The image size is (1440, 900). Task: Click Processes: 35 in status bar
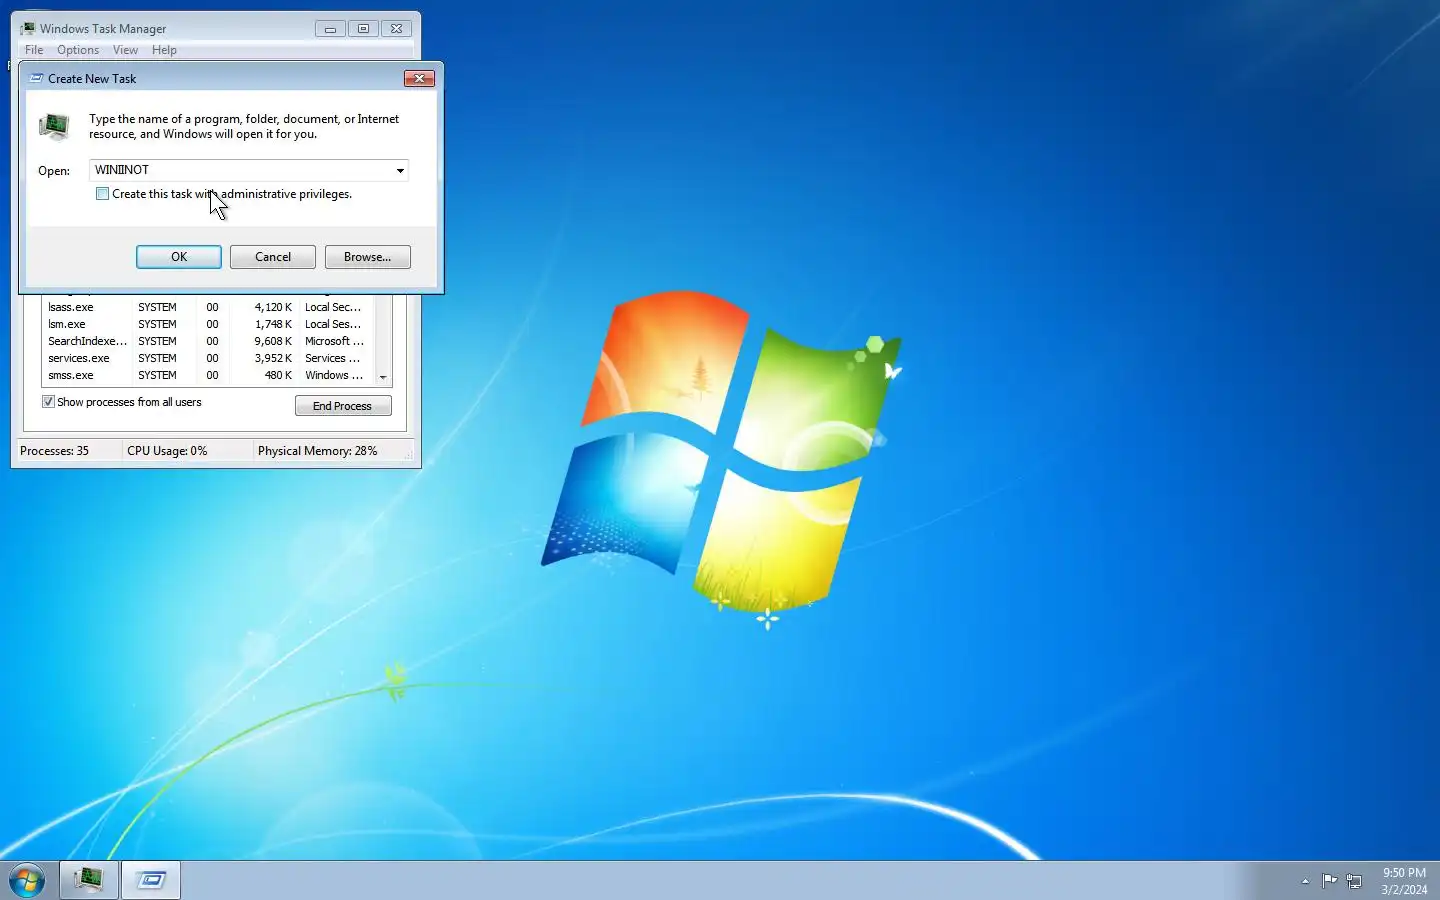55,451
